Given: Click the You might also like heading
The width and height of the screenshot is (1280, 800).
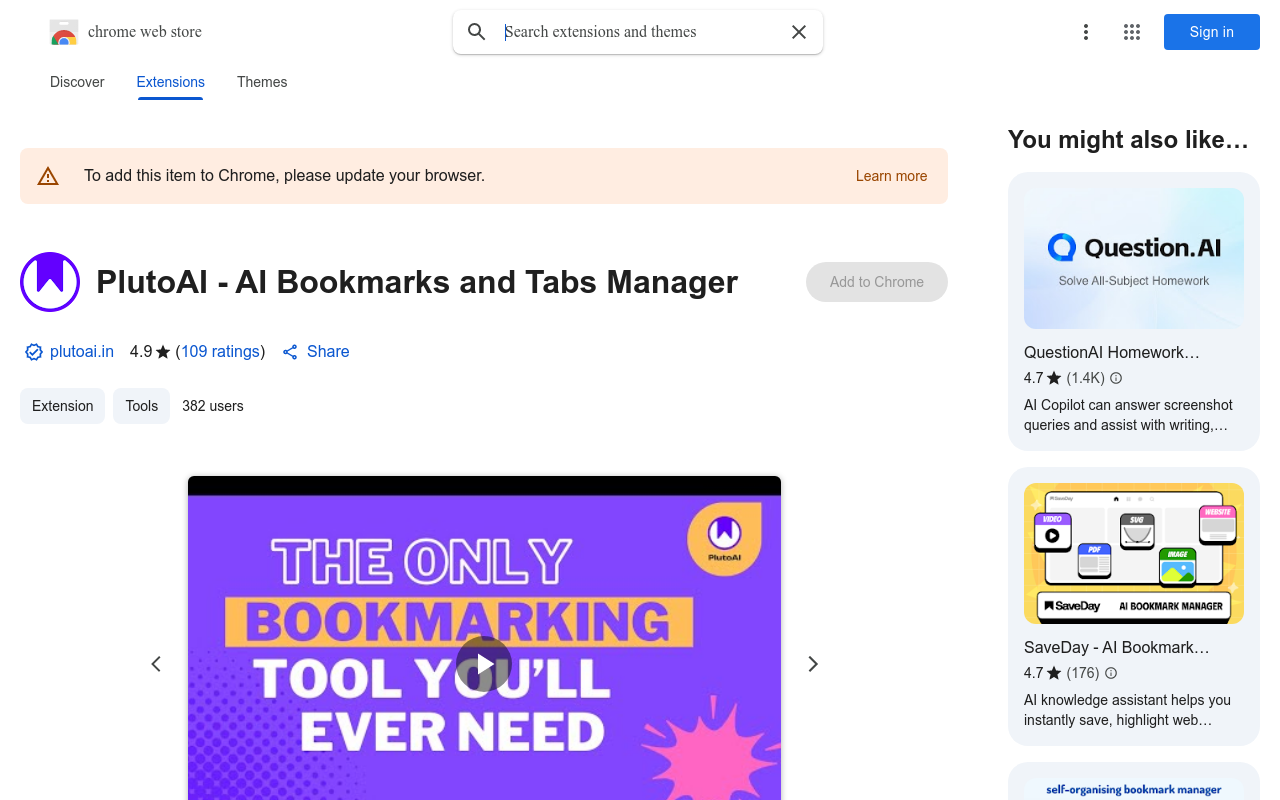Looking at the screenshot, I should [x=1129, y=140].
